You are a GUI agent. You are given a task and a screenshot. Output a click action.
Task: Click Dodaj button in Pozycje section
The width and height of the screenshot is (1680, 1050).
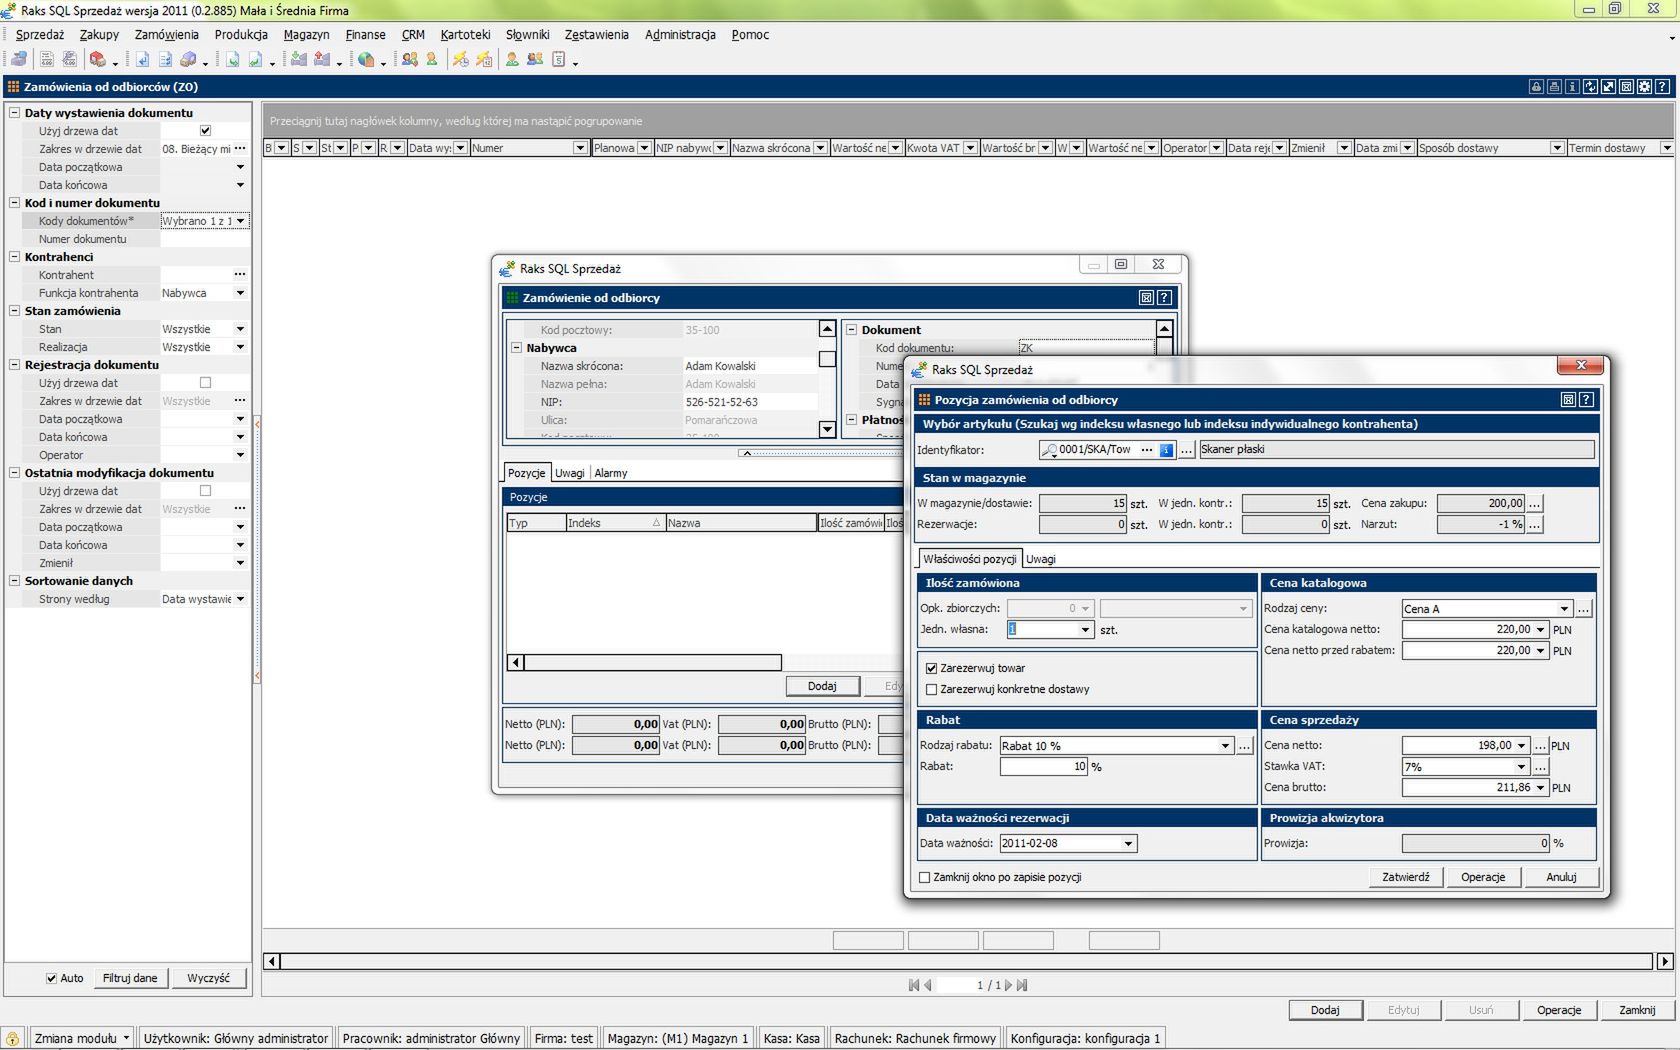822,686
